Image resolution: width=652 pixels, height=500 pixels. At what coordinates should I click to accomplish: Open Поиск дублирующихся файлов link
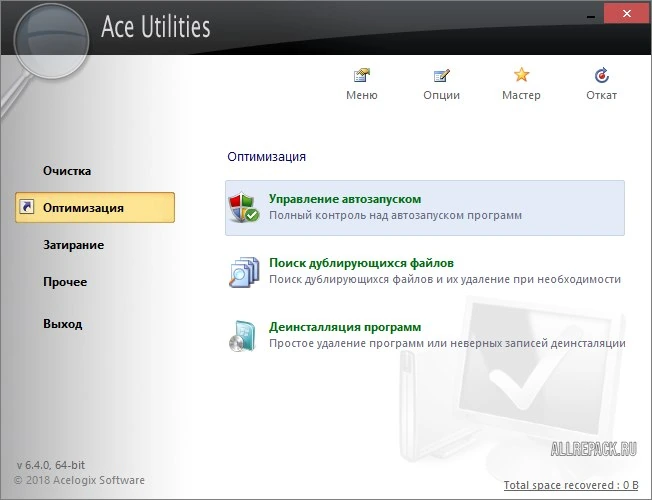[x=361, y=263]
